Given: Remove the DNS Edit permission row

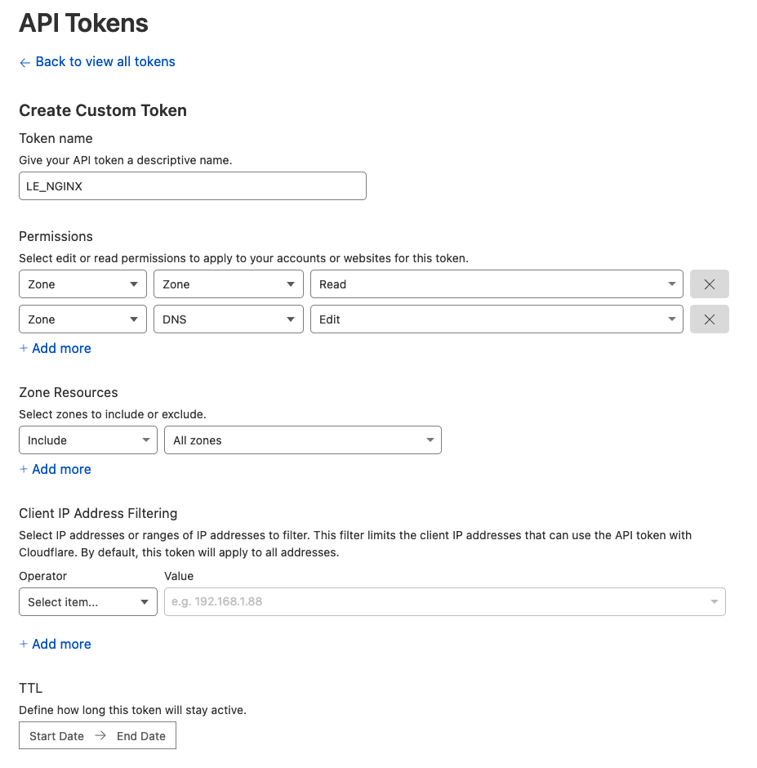Looking at the screenshot, I should pos(709,319).
